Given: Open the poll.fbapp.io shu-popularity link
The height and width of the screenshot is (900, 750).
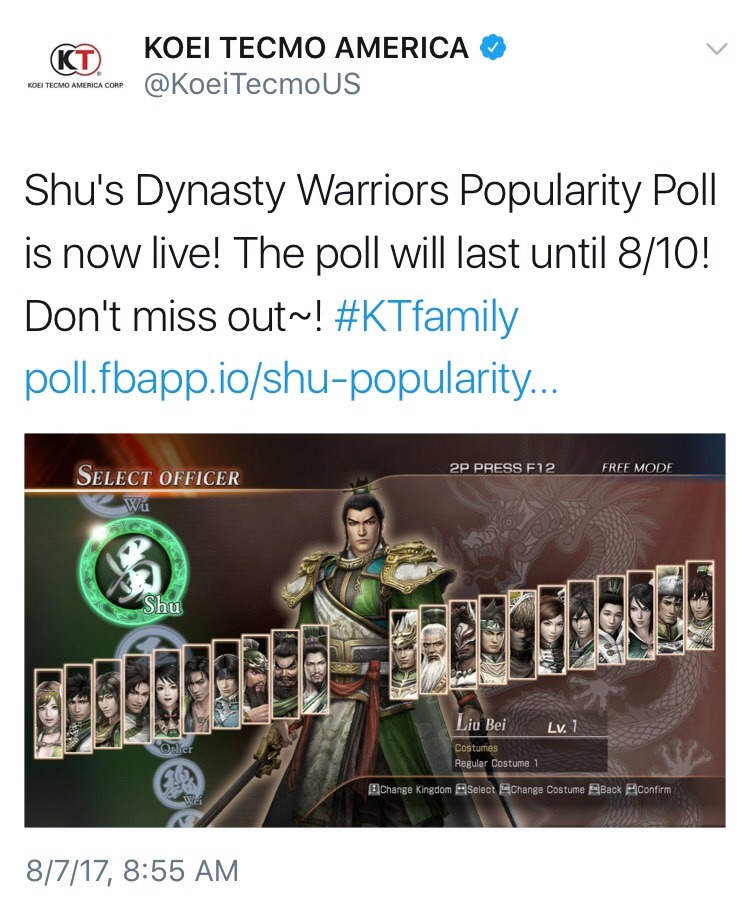Looking at the screenshot, I should 291,379.
